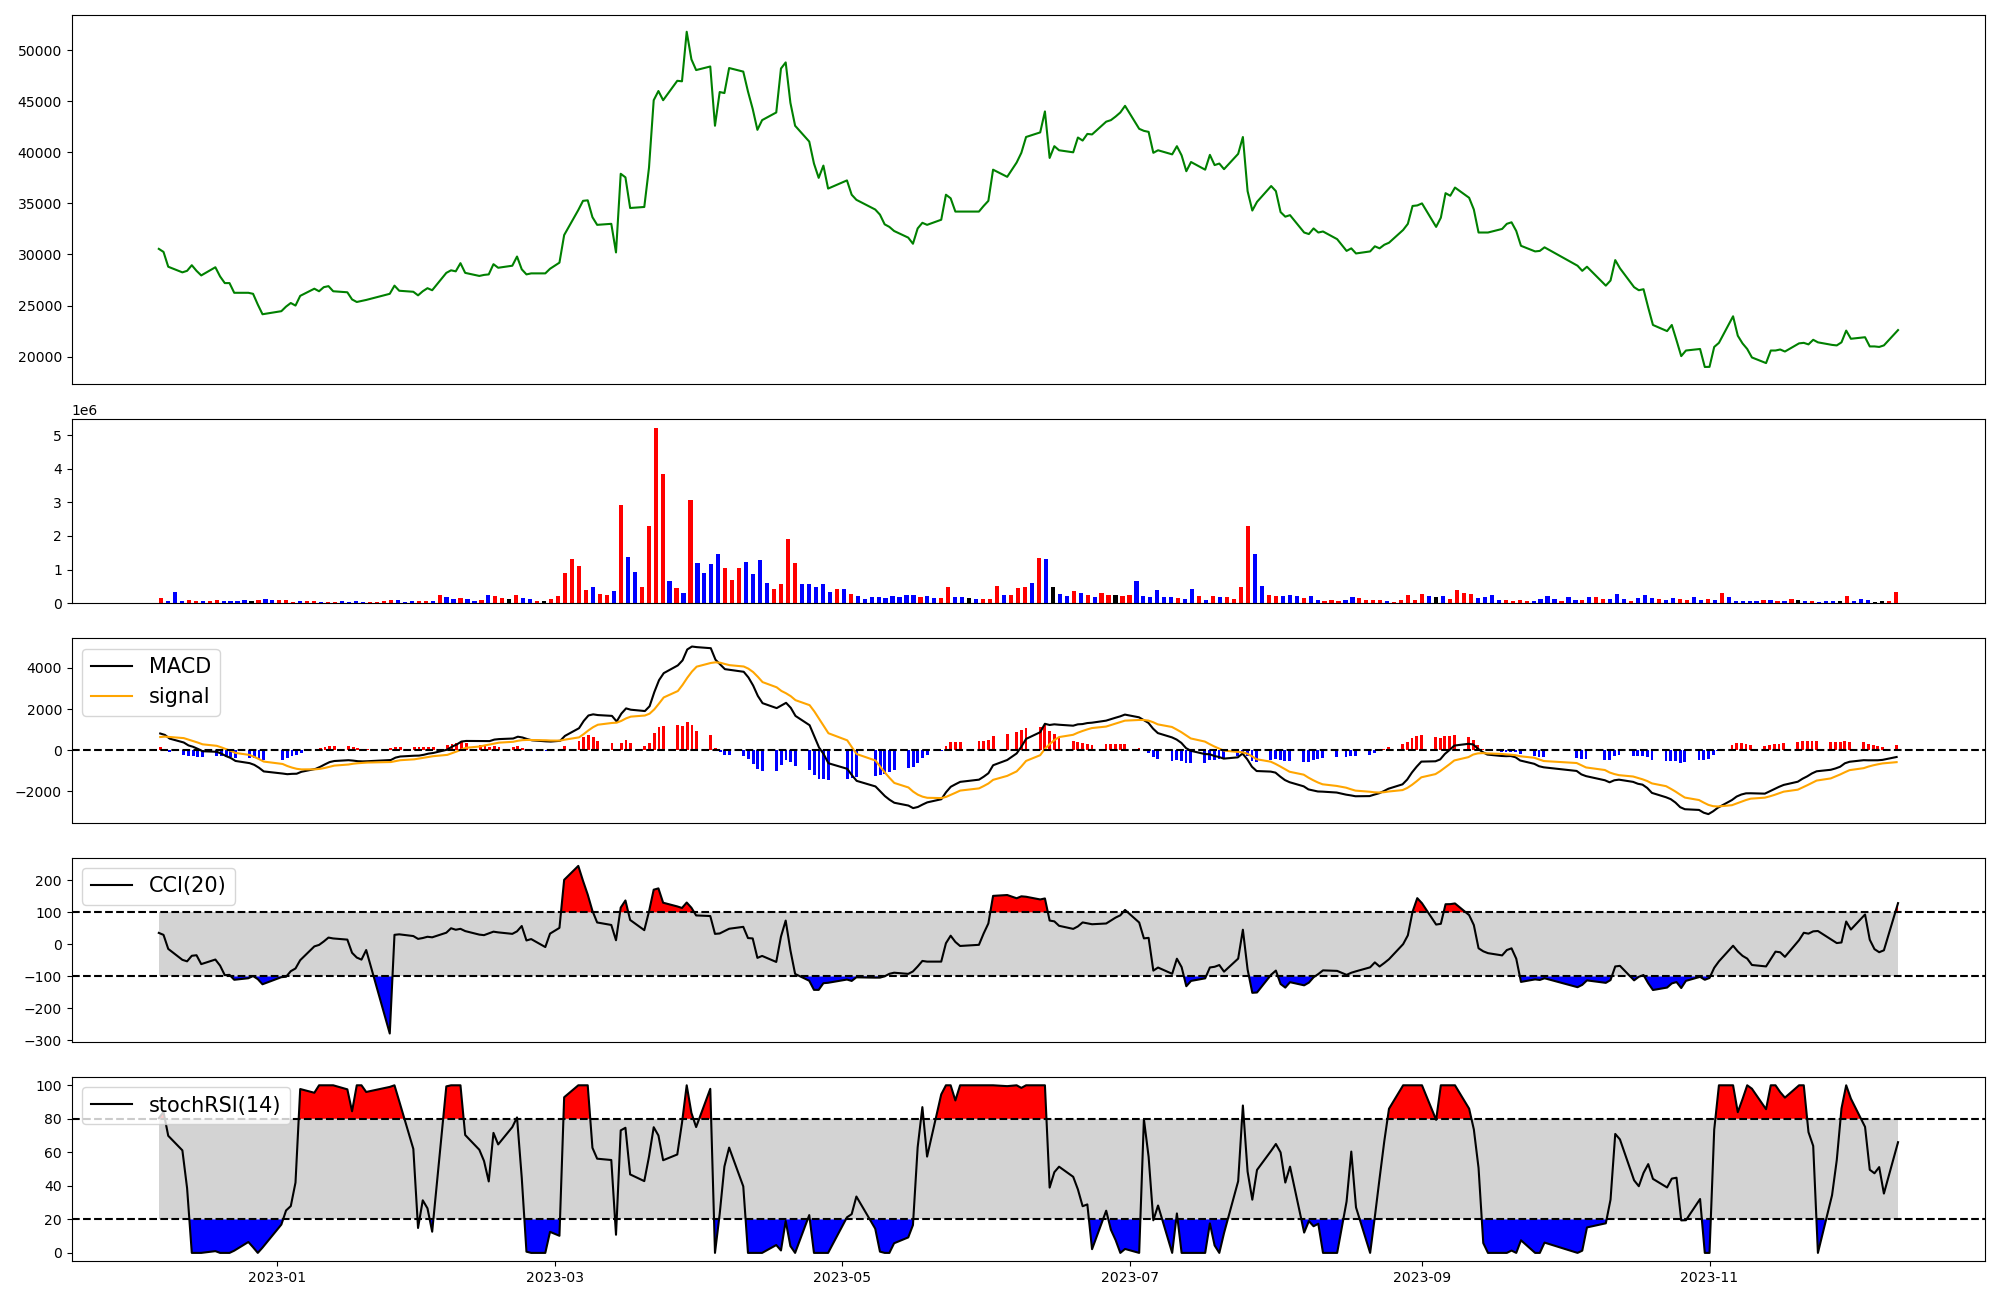Click the 2023-07 date tick label
The width and height of the screenshot is (2000, 1300).
click(x=1130, y=1277)
